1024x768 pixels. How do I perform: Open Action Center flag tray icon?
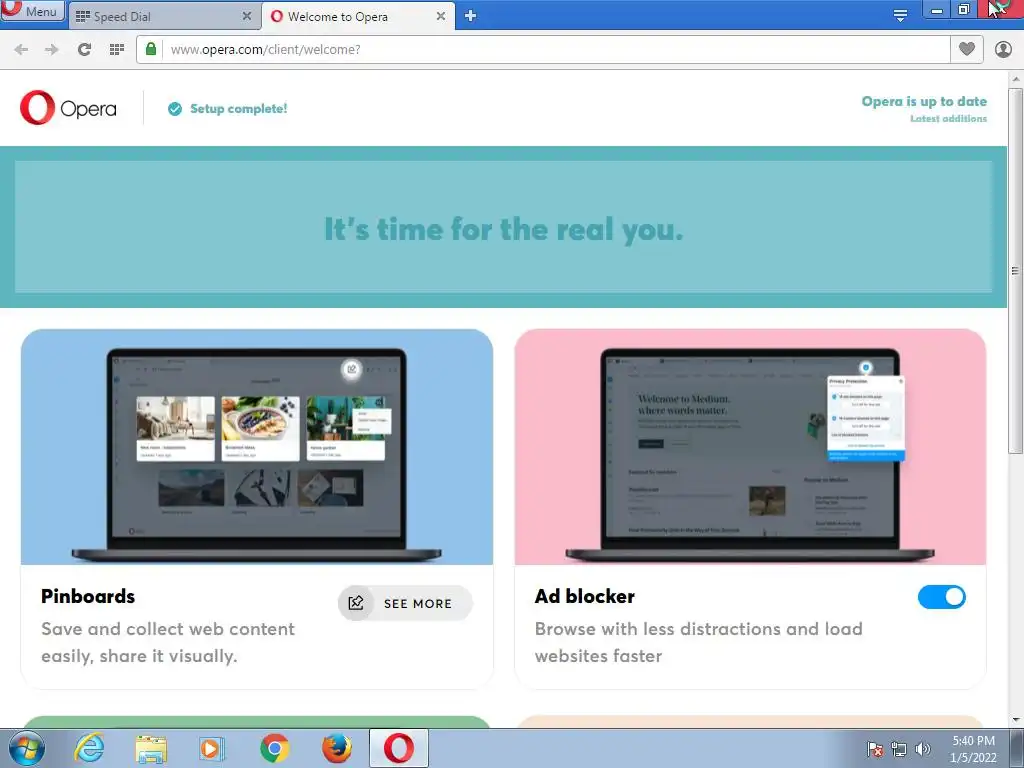(x=874, y=749)
